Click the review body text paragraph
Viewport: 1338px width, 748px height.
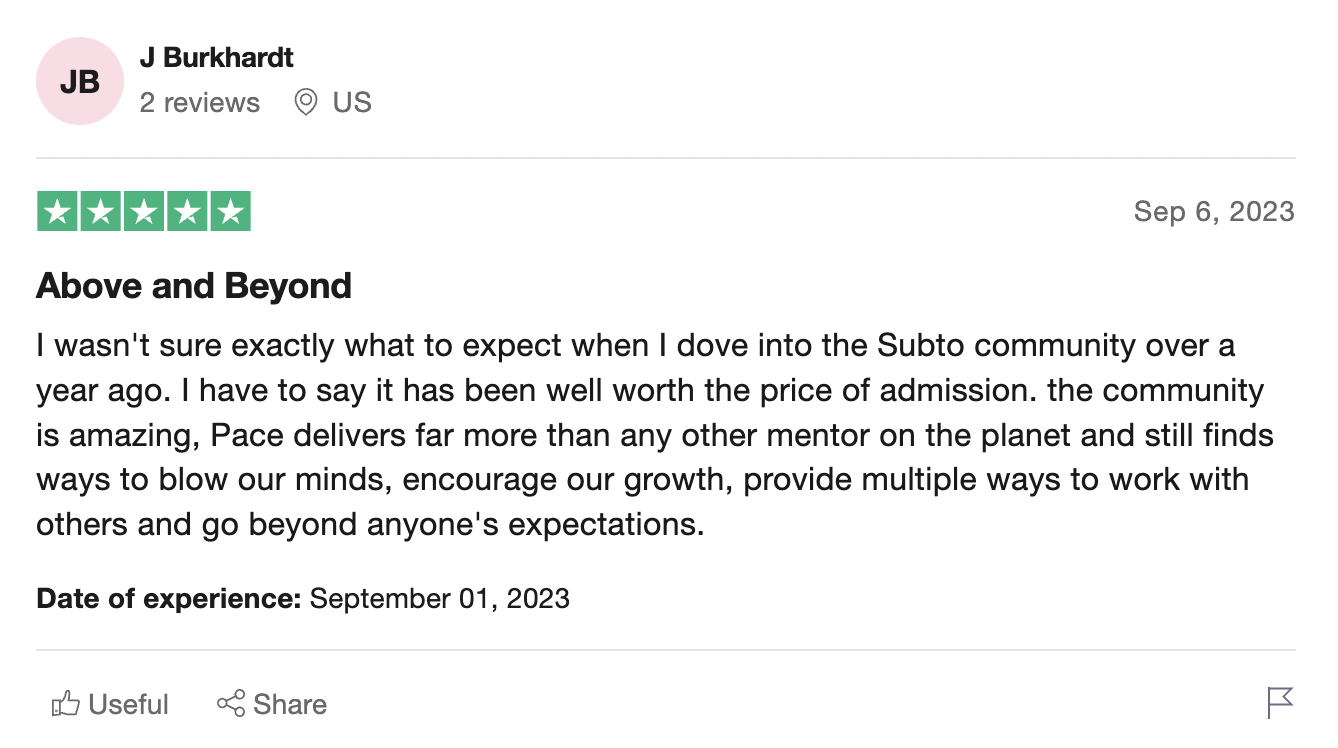(656, 435)
